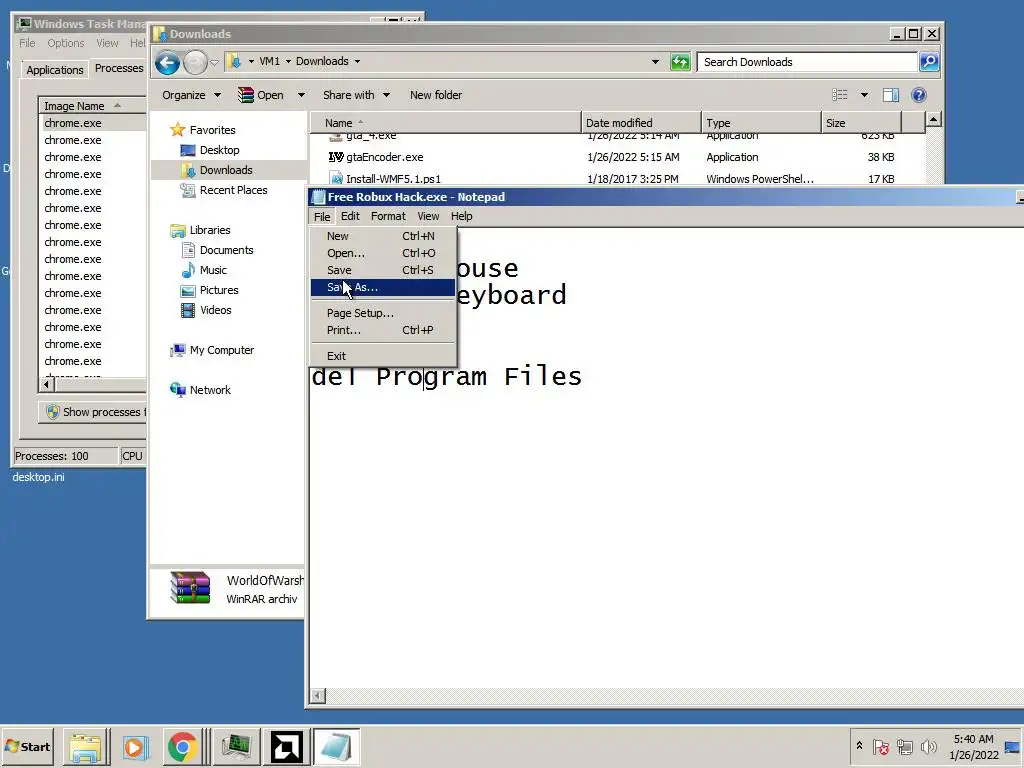Expand the VM1 breadcrumb arrow
The image size is (1024, 768).
pyautogui.click(x=288, y=61)
